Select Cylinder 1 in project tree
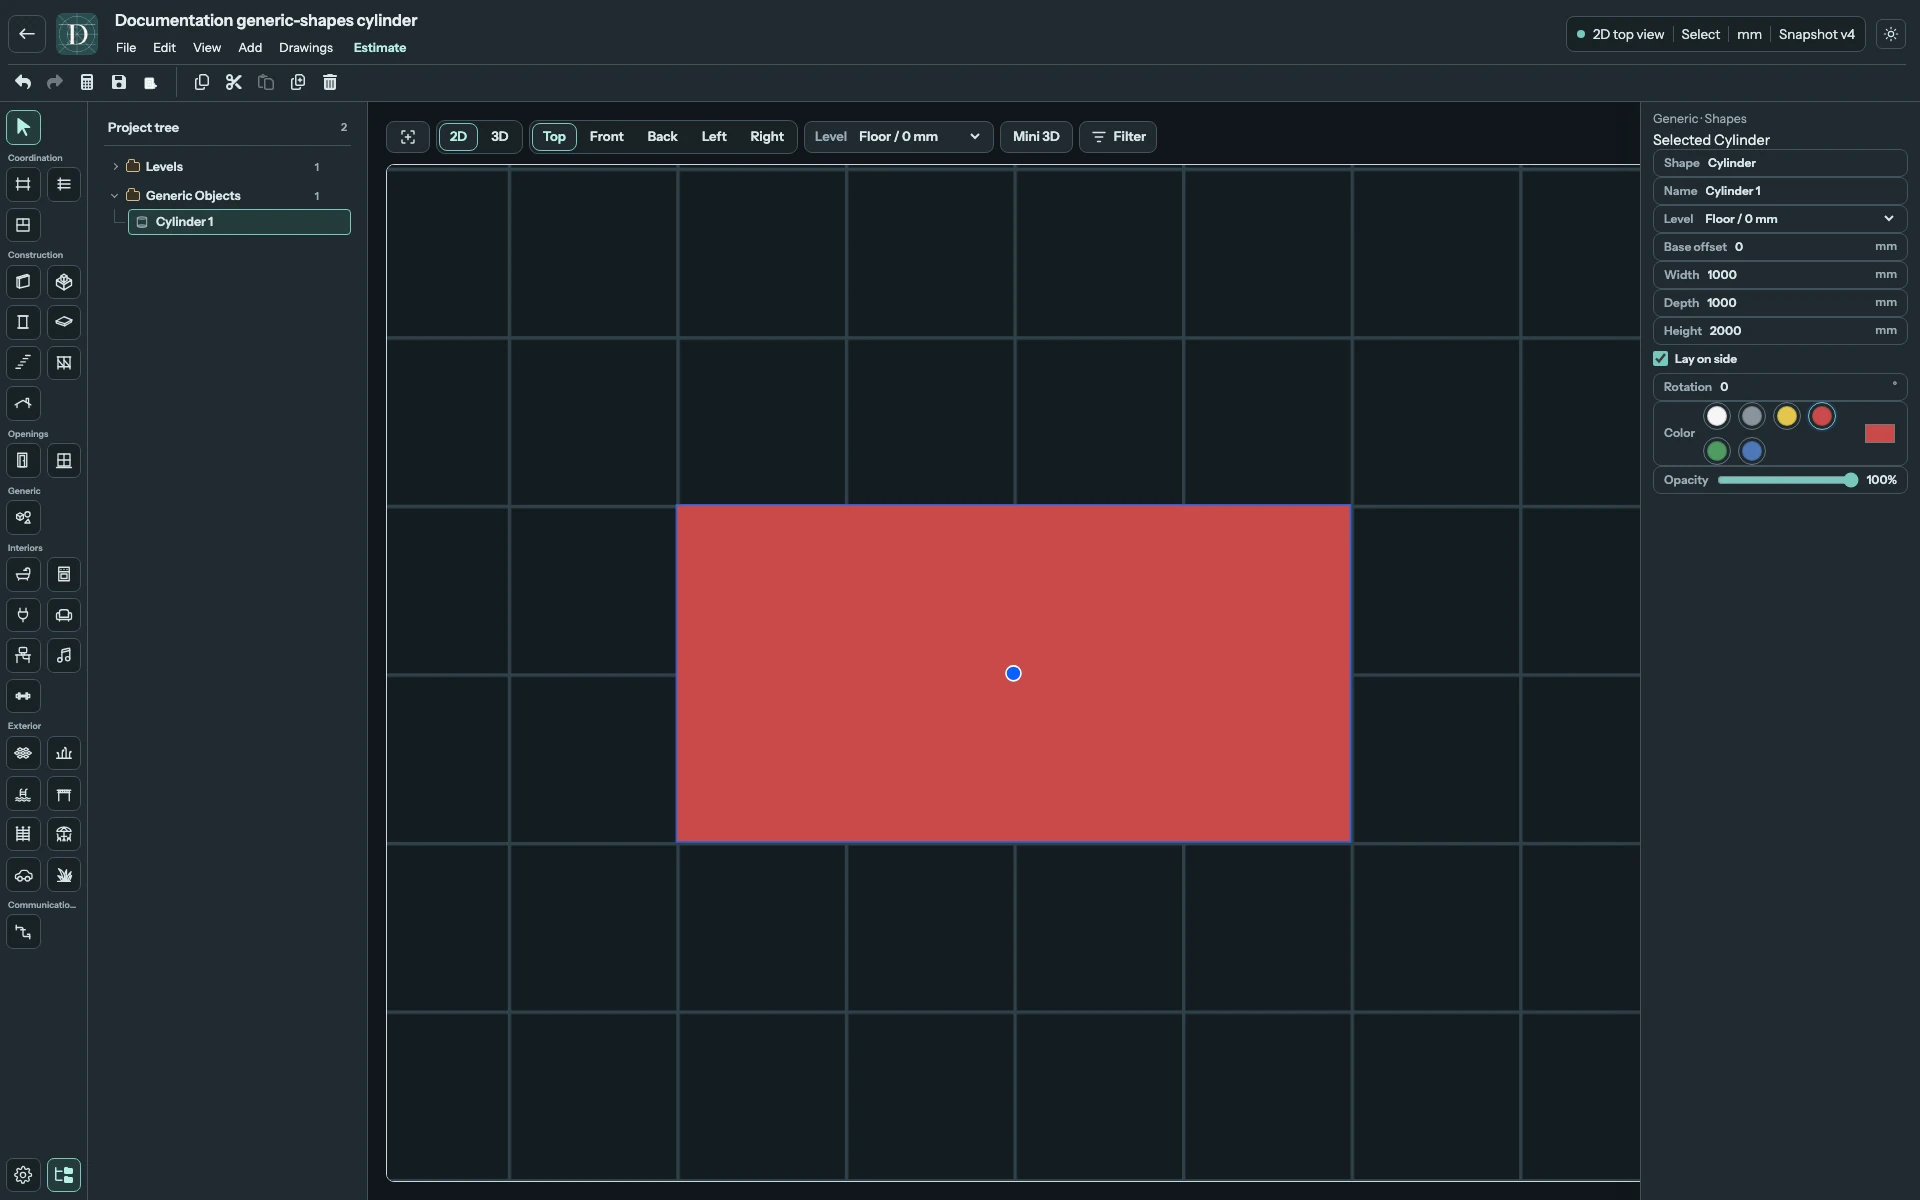The image size is (1920, 1200). [x=240, y=222]
